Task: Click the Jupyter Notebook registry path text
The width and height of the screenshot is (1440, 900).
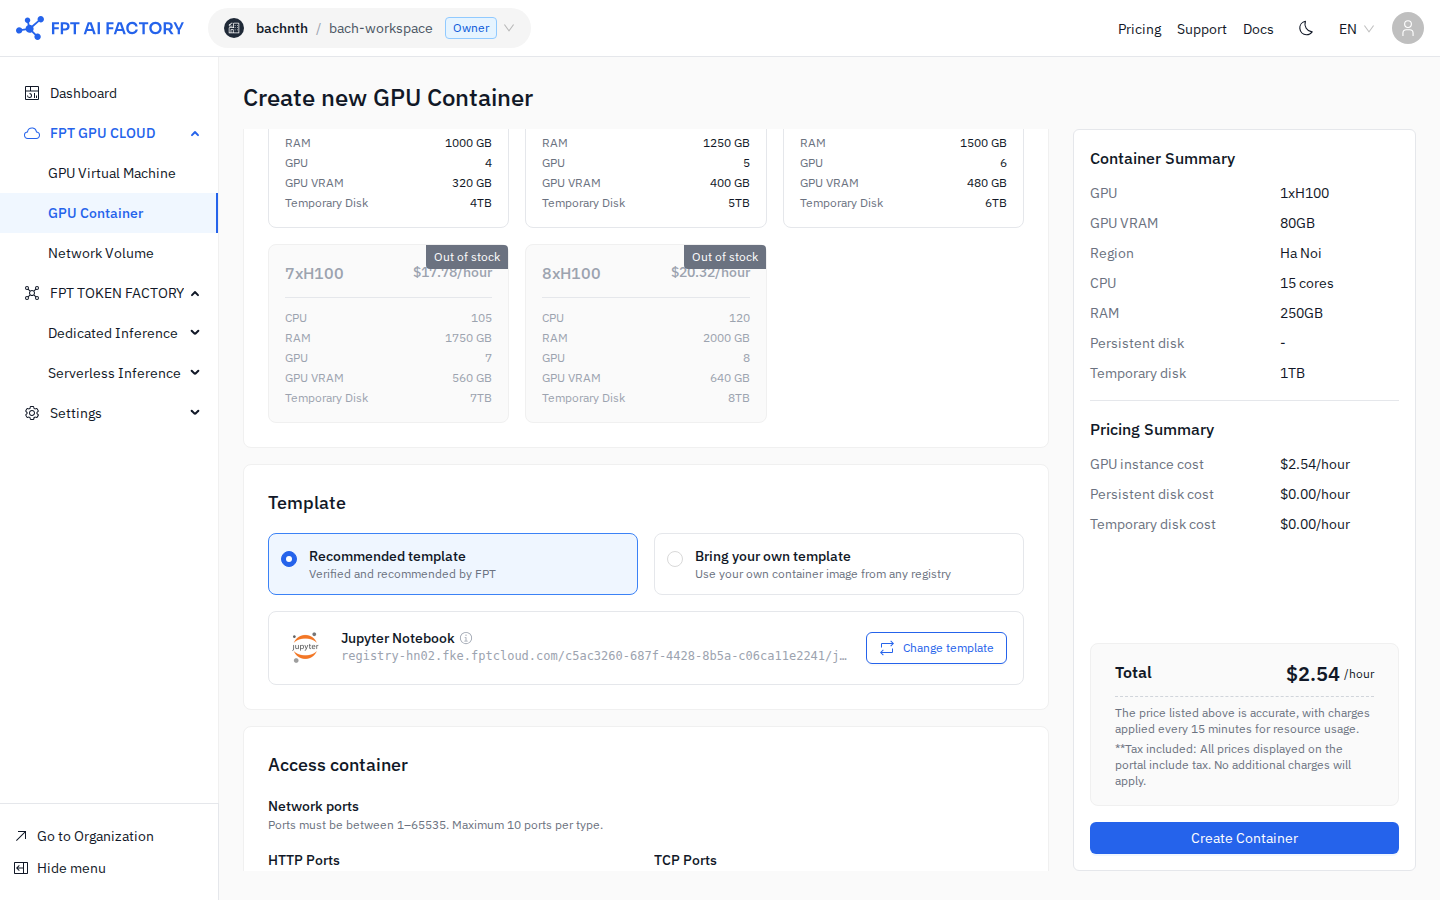Action: (x=594, y=656)
